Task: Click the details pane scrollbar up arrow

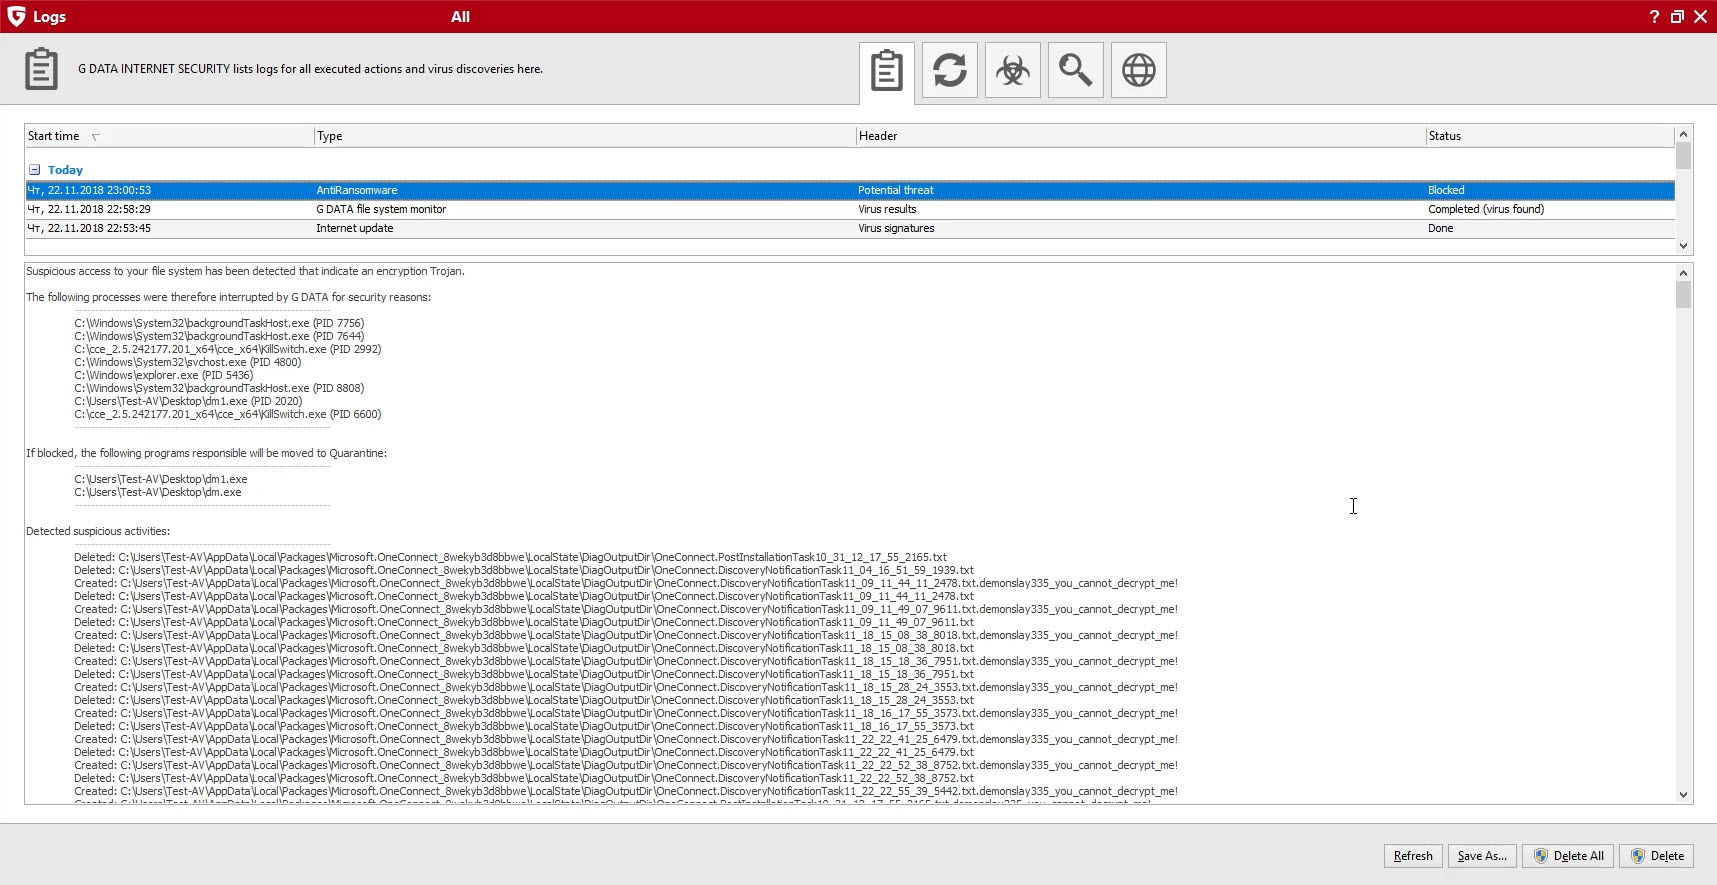Action: point(1683,272)
